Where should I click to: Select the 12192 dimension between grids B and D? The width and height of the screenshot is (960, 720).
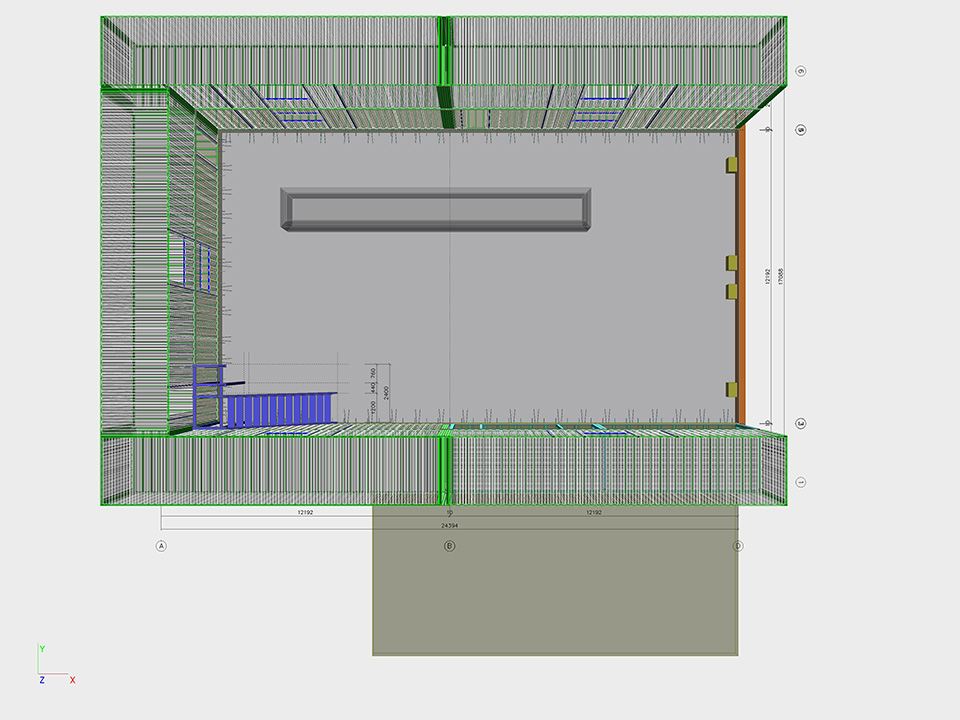(594, 513)
